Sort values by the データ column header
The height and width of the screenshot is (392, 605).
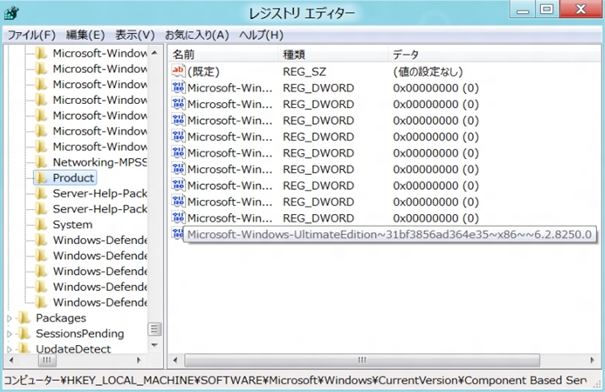494,54
